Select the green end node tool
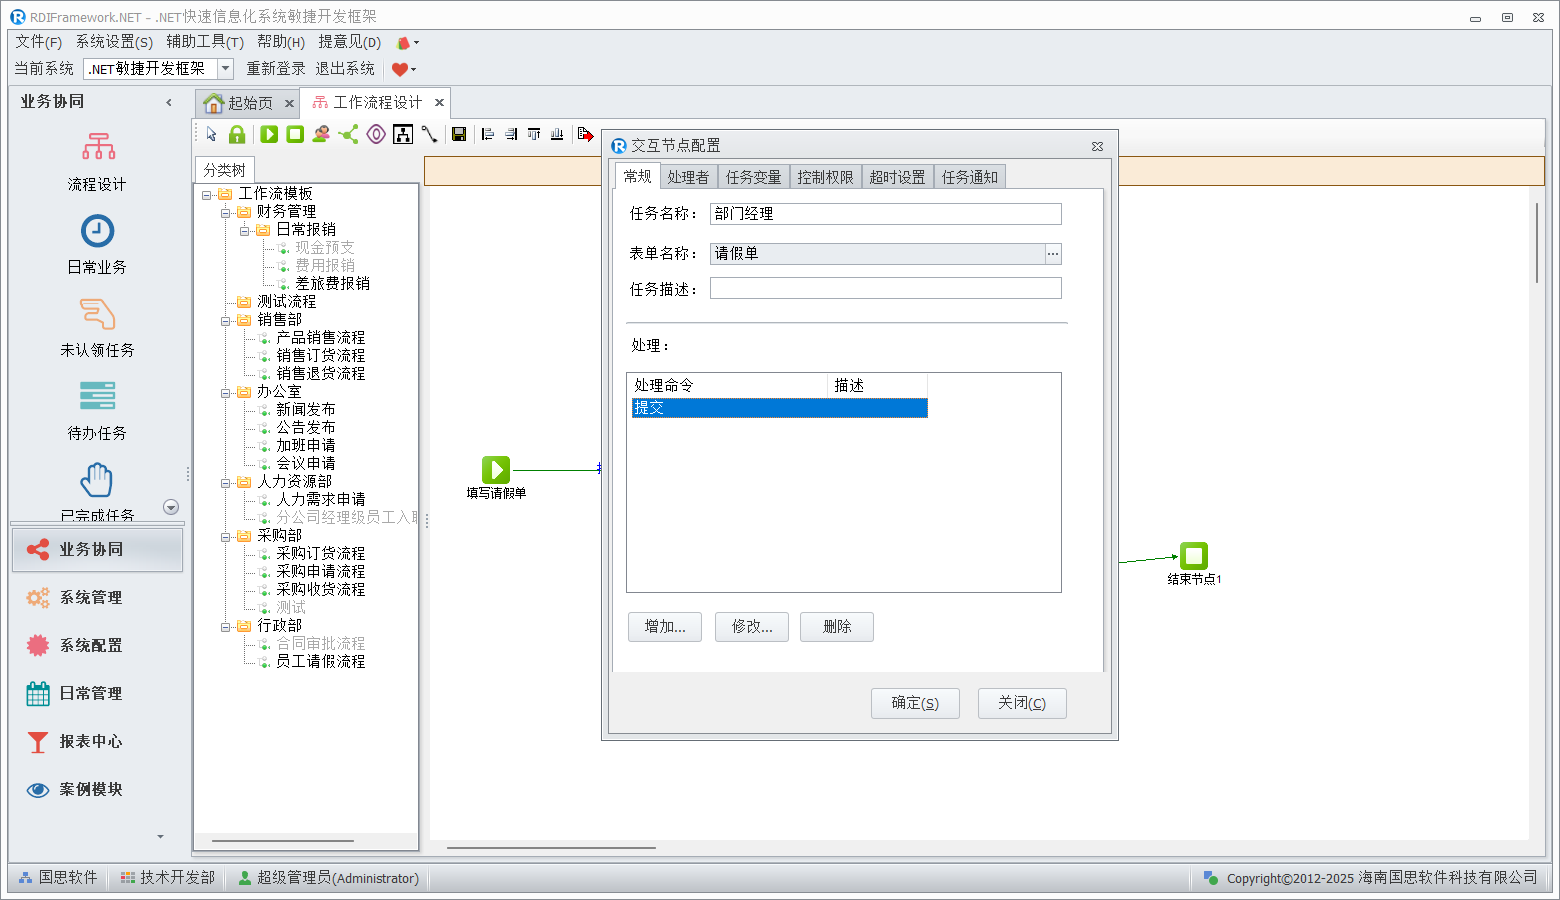Image resolution: width=1560 pixels, height=900 pixels. tap(295, 134)
